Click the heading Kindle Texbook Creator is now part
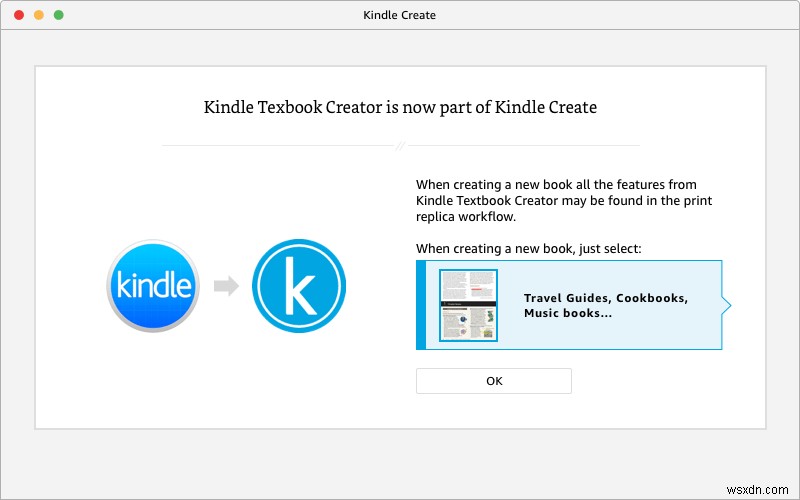This screenshot has height=500, width=800. 400,107
